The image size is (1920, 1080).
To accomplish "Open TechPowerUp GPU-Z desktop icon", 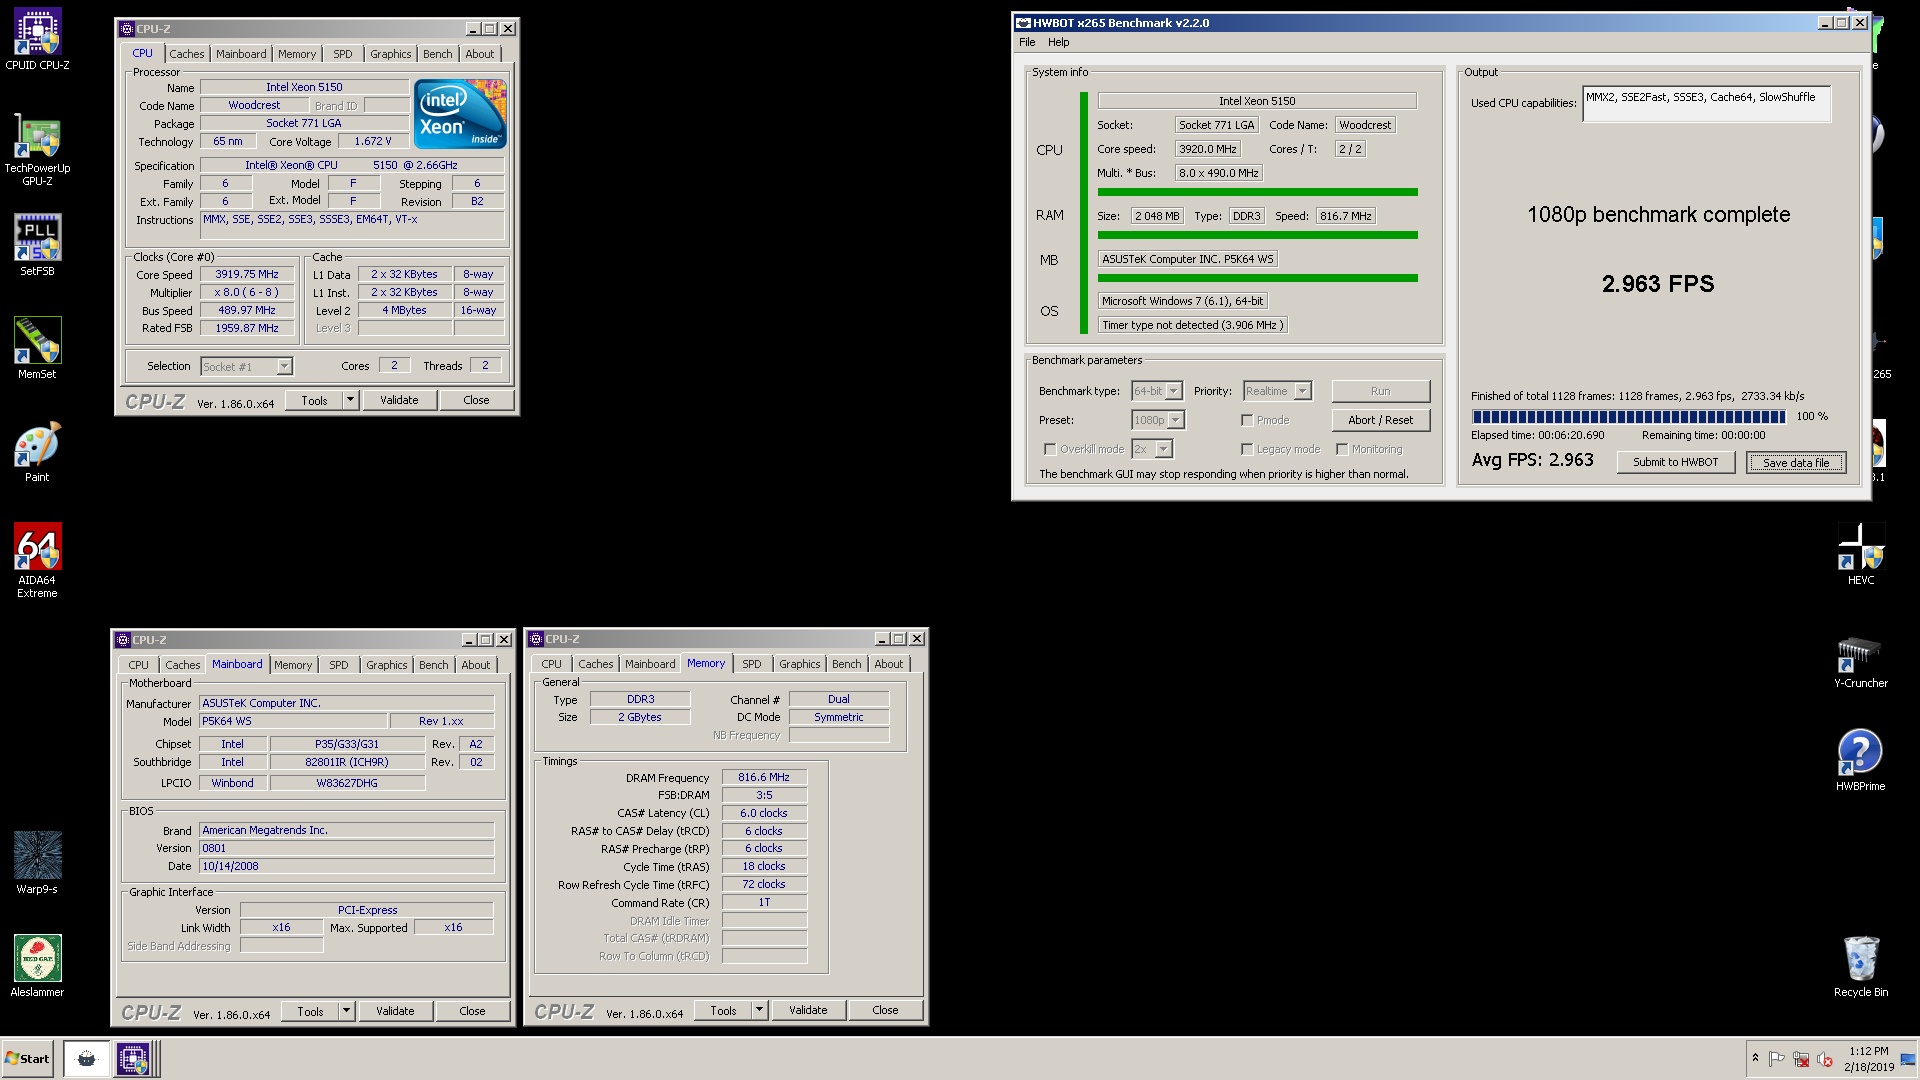I will [37, 151].
